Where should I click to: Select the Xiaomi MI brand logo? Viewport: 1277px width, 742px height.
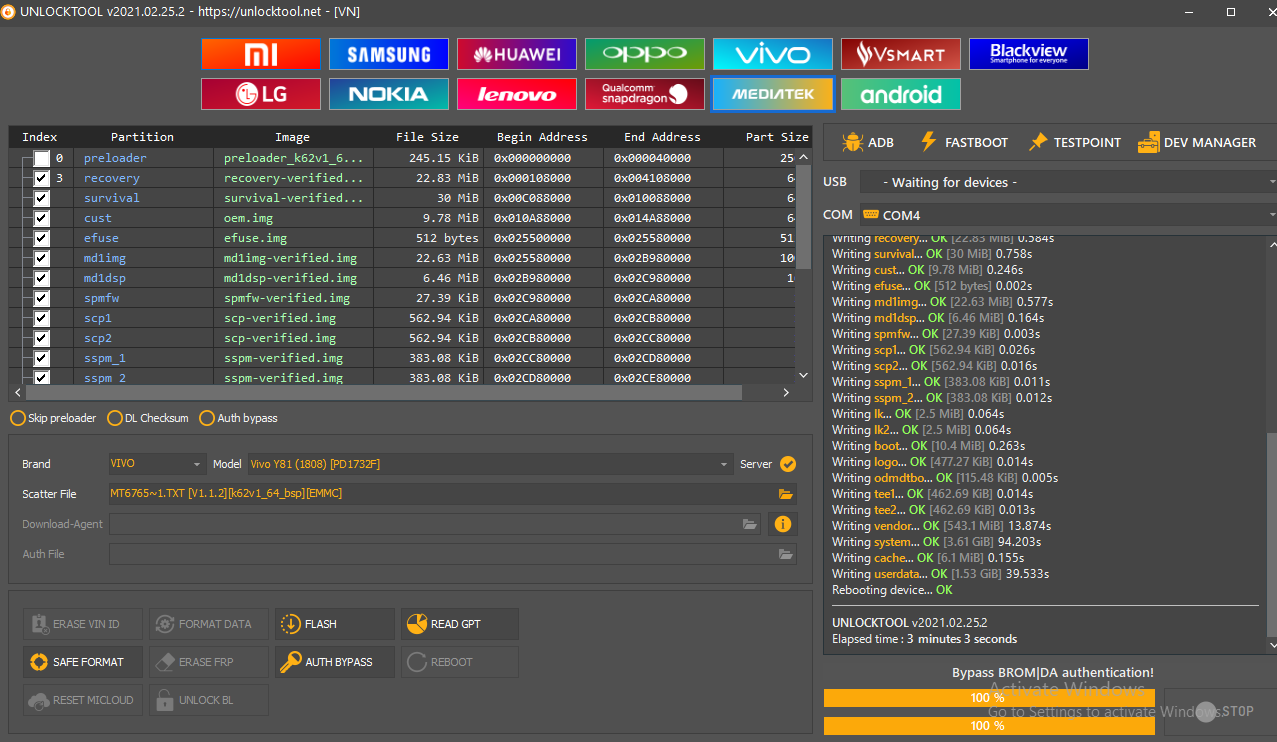[x=261, y=54]
